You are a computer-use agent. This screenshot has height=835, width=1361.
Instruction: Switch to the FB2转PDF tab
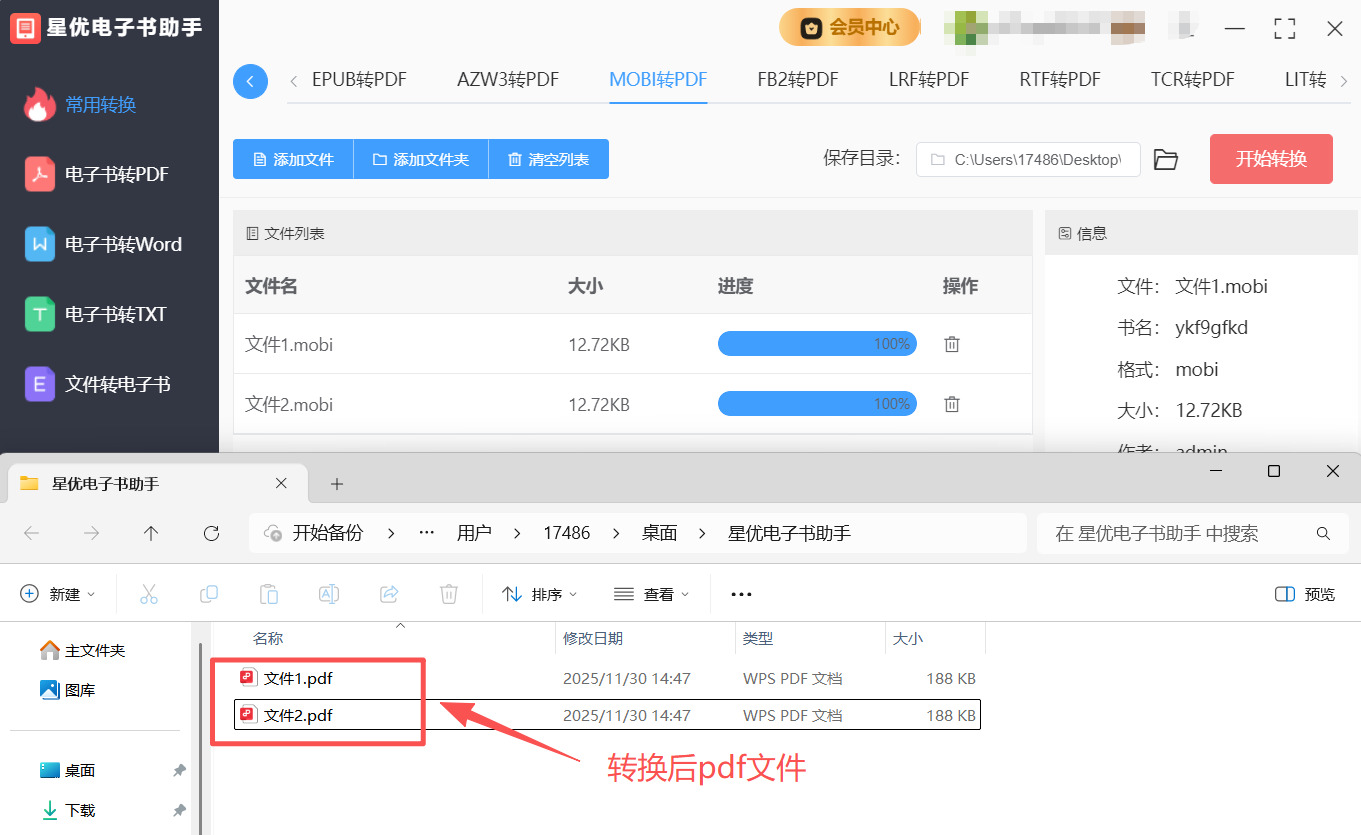tap(798, 80)
